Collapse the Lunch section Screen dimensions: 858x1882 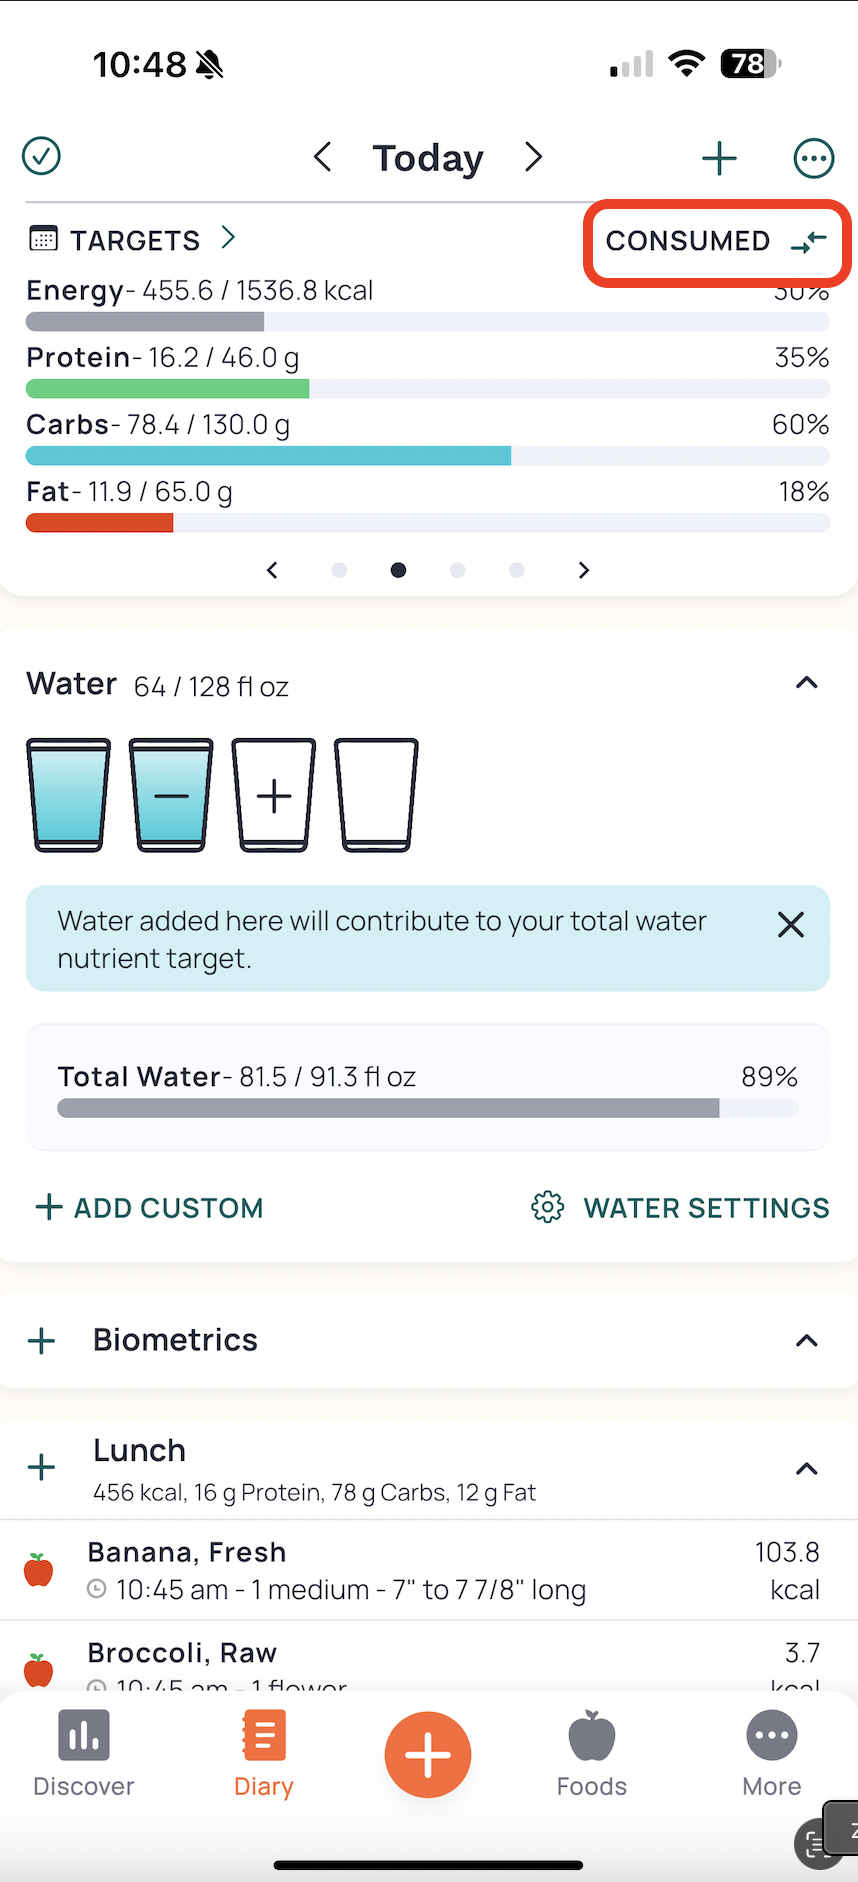806,1469
